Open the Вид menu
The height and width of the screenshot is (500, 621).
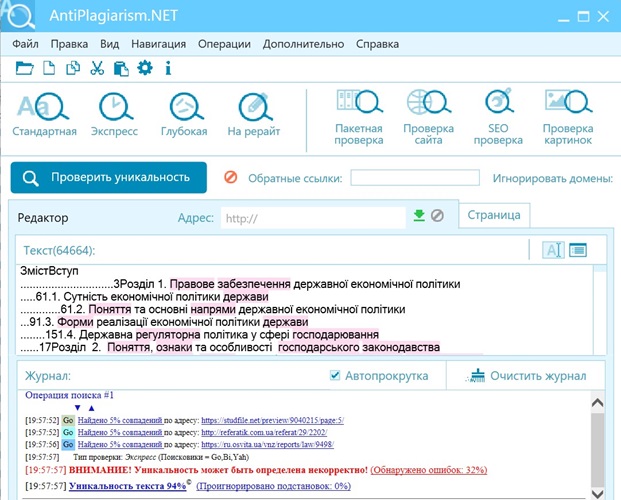(110, 44)
